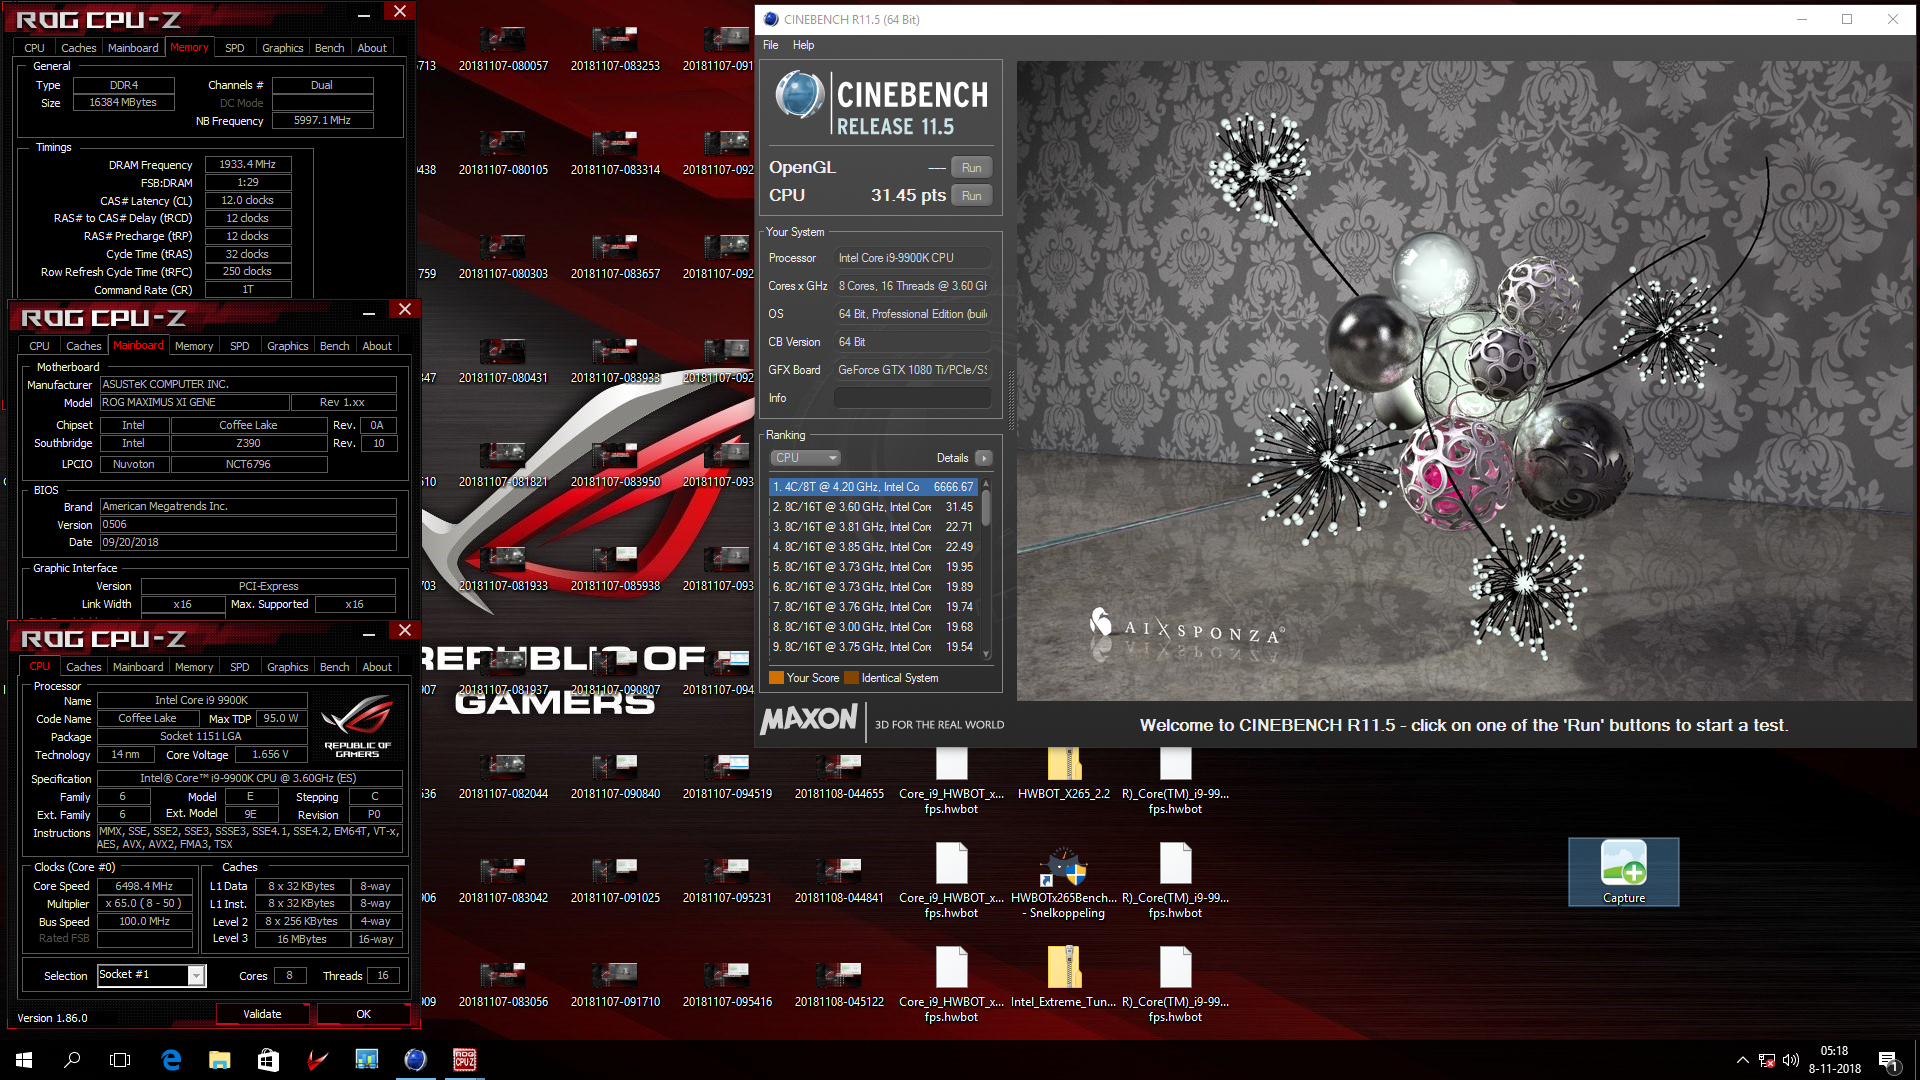Open the Cinebench ranking CPU dropdown
Screen dimensions: 1920x1080
click(x=805, y=458)
